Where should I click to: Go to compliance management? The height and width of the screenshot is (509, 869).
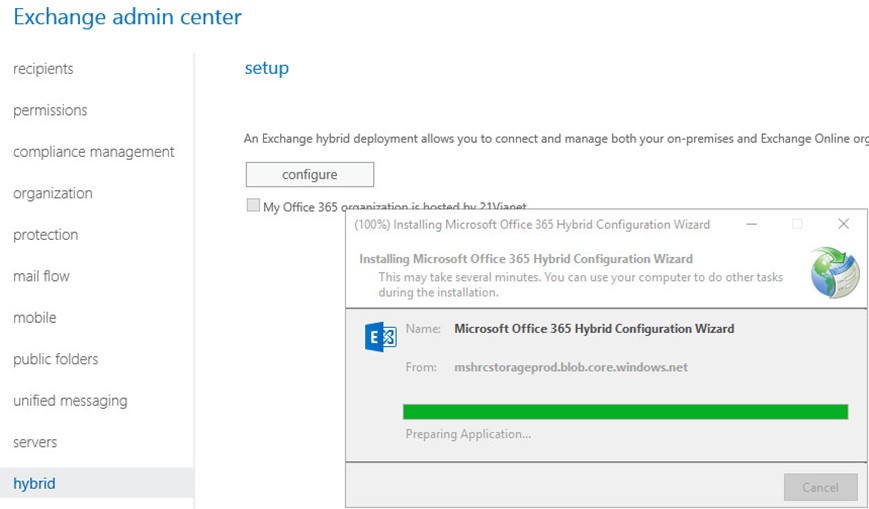(94, 152)
